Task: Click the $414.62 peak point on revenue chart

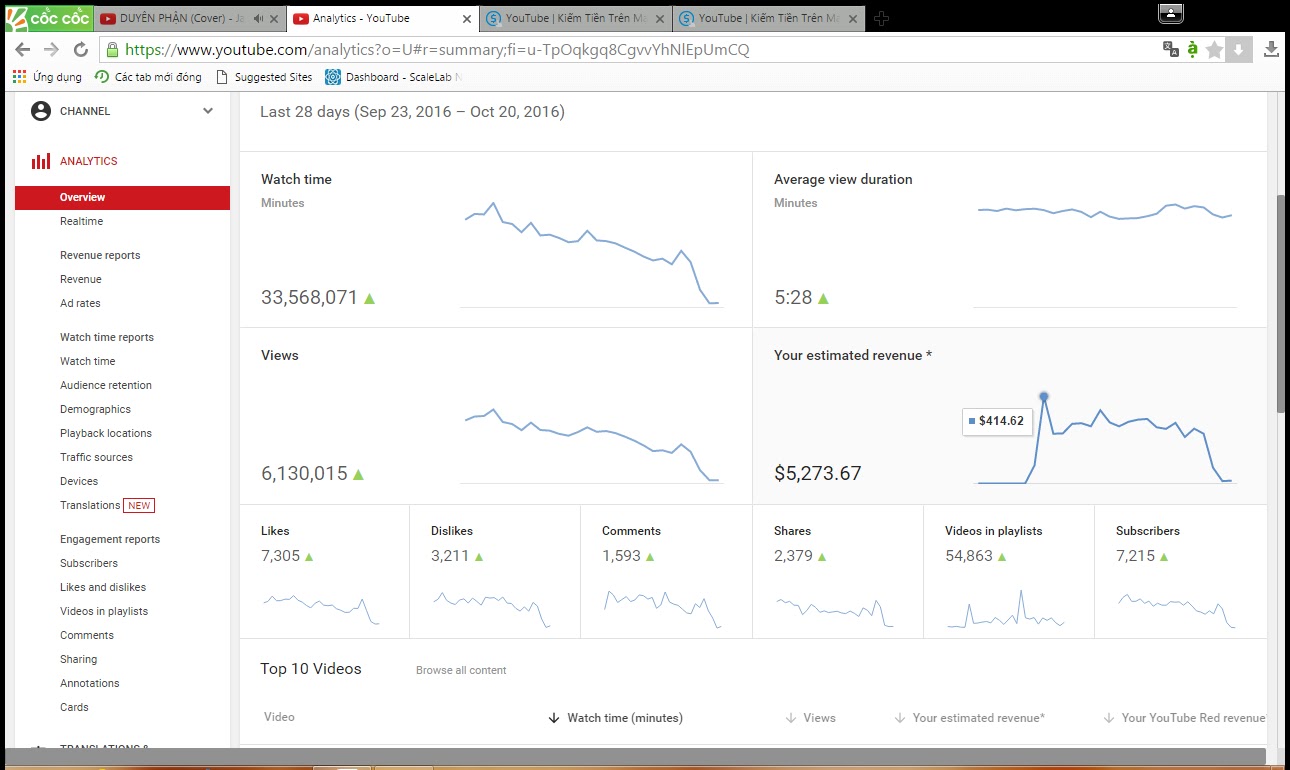Action: (1044, 397)
